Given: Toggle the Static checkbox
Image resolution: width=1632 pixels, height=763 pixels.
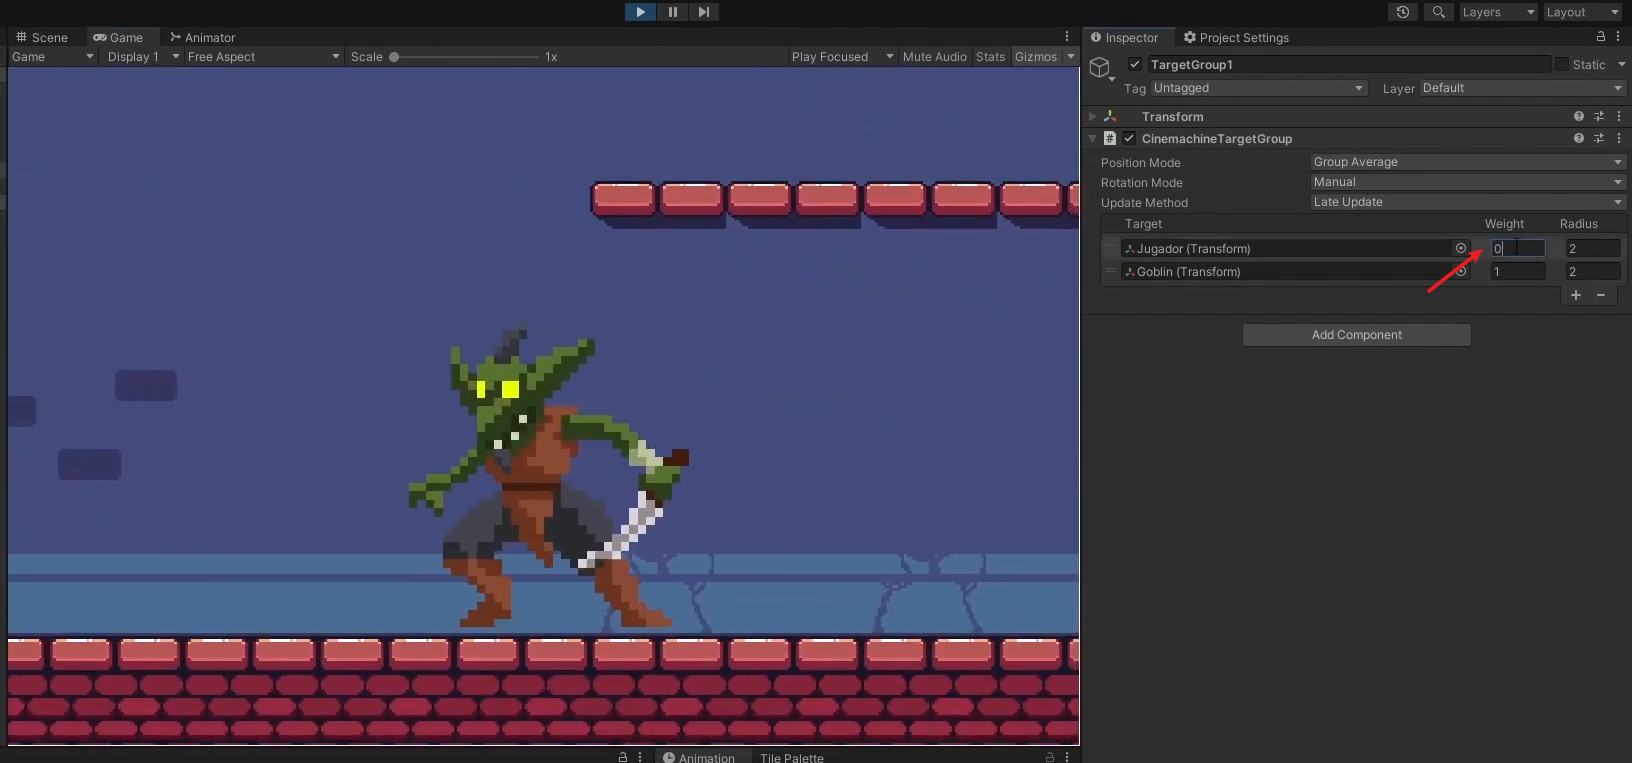Looking at the screenshot, I should point(1562,64).
